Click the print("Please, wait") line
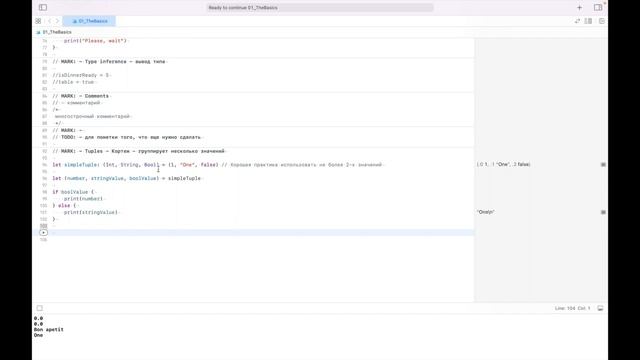The width and height of the screenshot is (640, 360). pyautogui.click(x=95, y=41)
